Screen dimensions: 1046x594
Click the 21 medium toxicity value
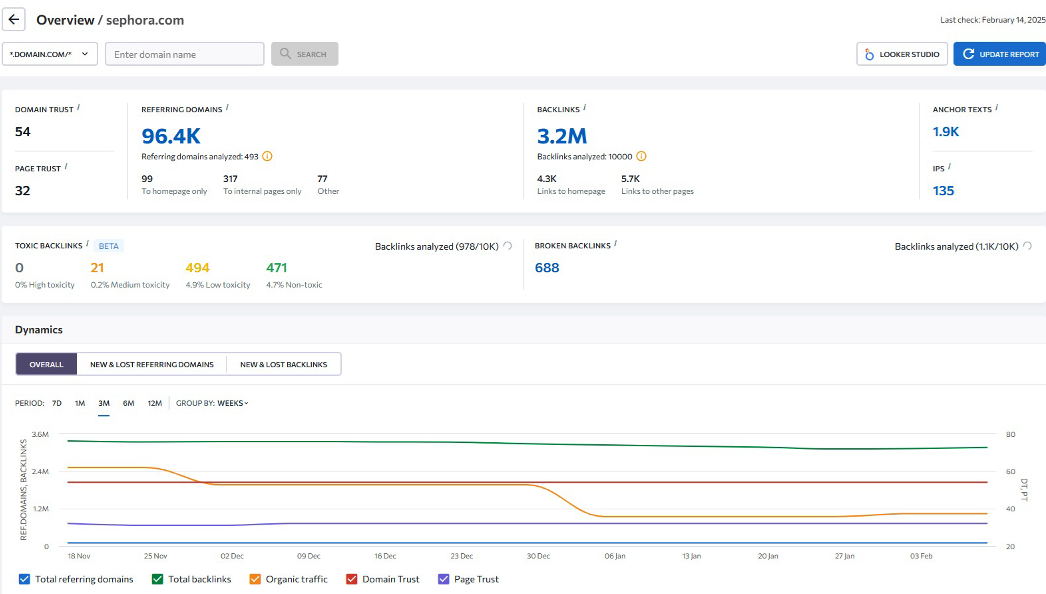coord(97,268)
